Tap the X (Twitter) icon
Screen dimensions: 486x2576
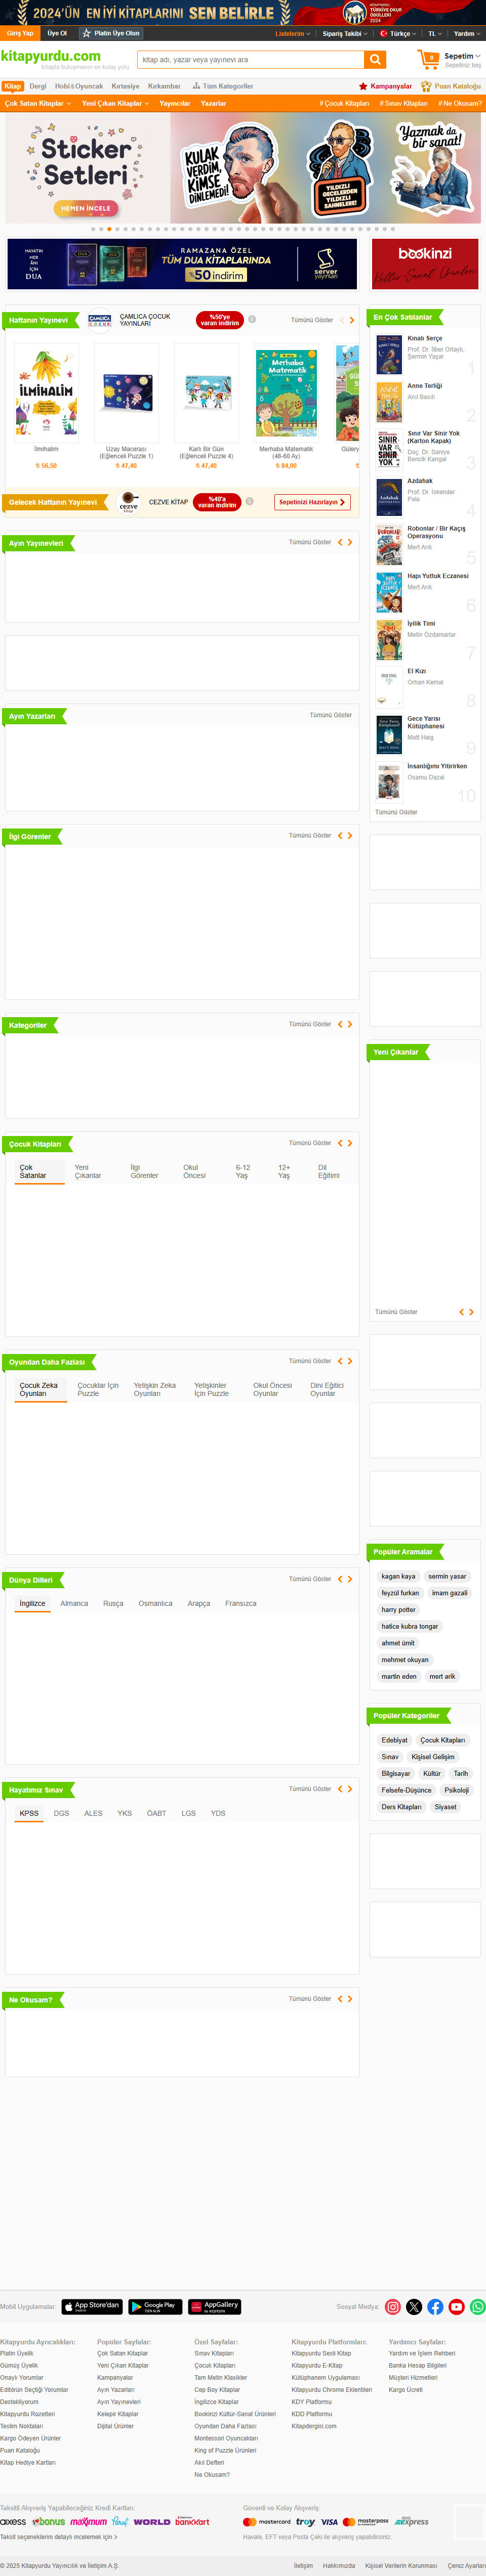tap(414, 2307)
